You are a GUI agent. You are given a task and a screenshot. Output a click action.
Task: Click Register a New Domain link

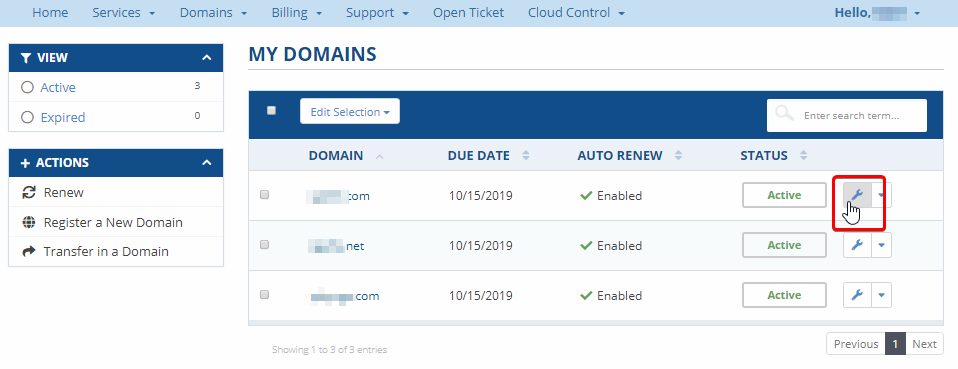(113, 222)
